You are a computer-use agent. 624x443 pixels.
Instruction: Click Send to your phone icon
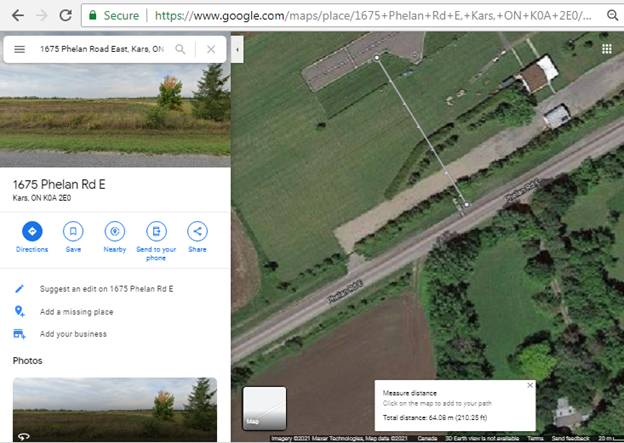coord(156,231)
